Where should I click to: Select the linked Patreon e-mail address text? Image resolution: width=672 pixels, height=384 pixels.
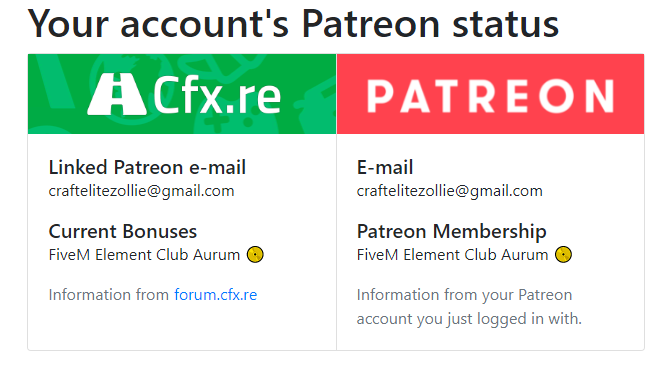[x=141, y=191]
